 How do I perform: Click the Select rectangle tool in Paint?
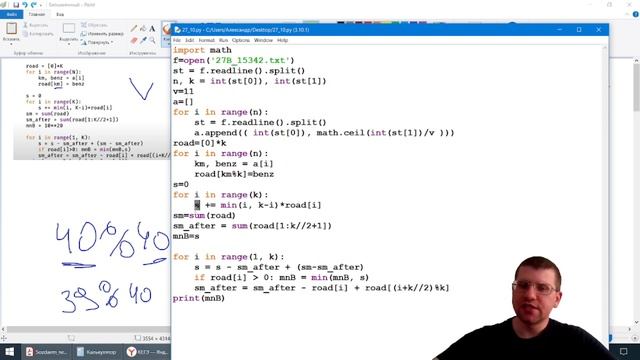(x=69, y=28)
